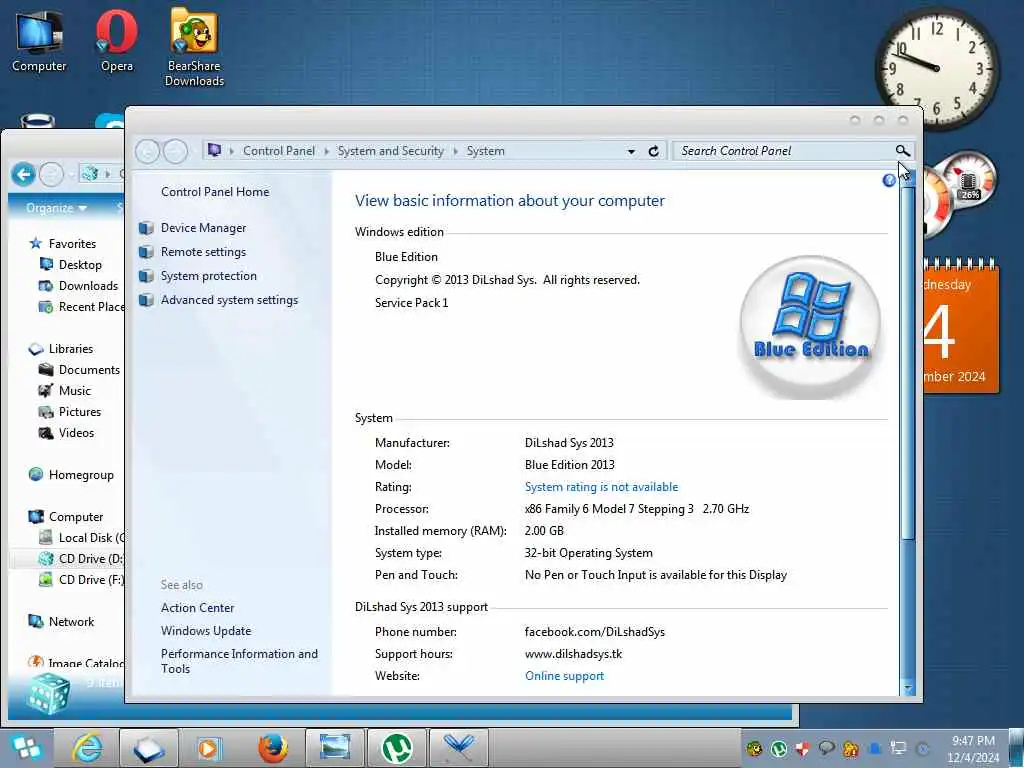Refresh the Control Panel address bar
This screenshot has height=768, width=1024.
pos(653,151)
